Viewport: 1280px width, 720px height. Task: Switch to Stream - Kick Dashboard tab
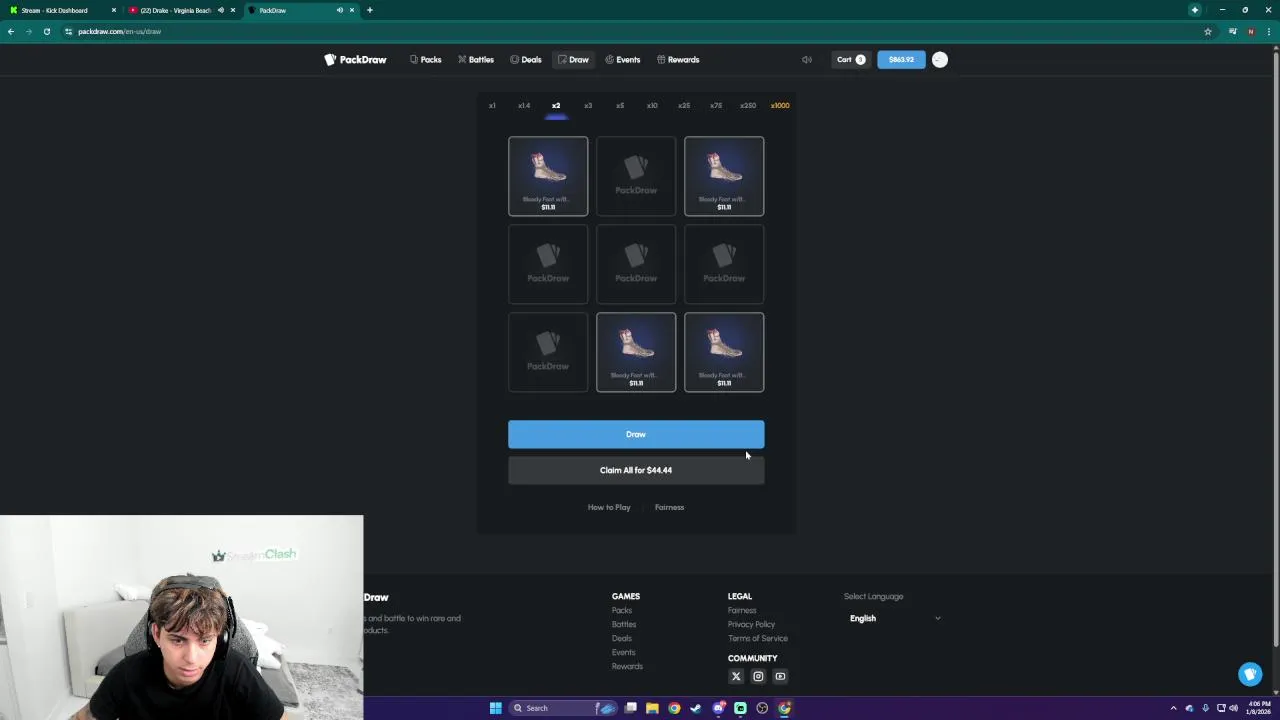pyautogui.click(x=60, y=10)
